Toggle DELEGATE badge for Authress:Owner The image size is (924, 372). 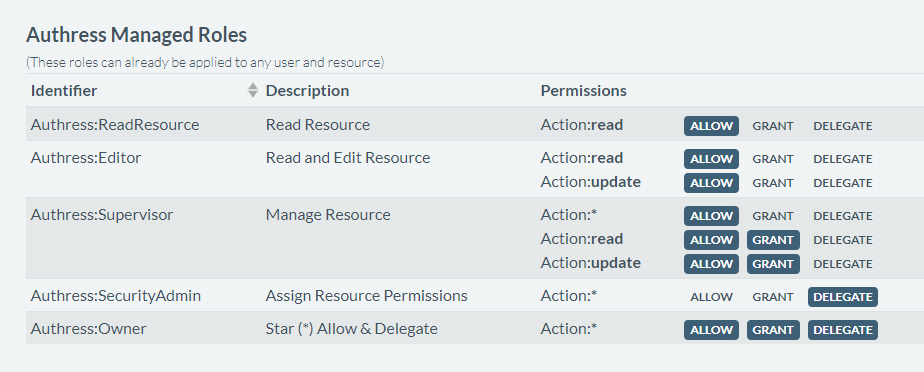point(843,330)
